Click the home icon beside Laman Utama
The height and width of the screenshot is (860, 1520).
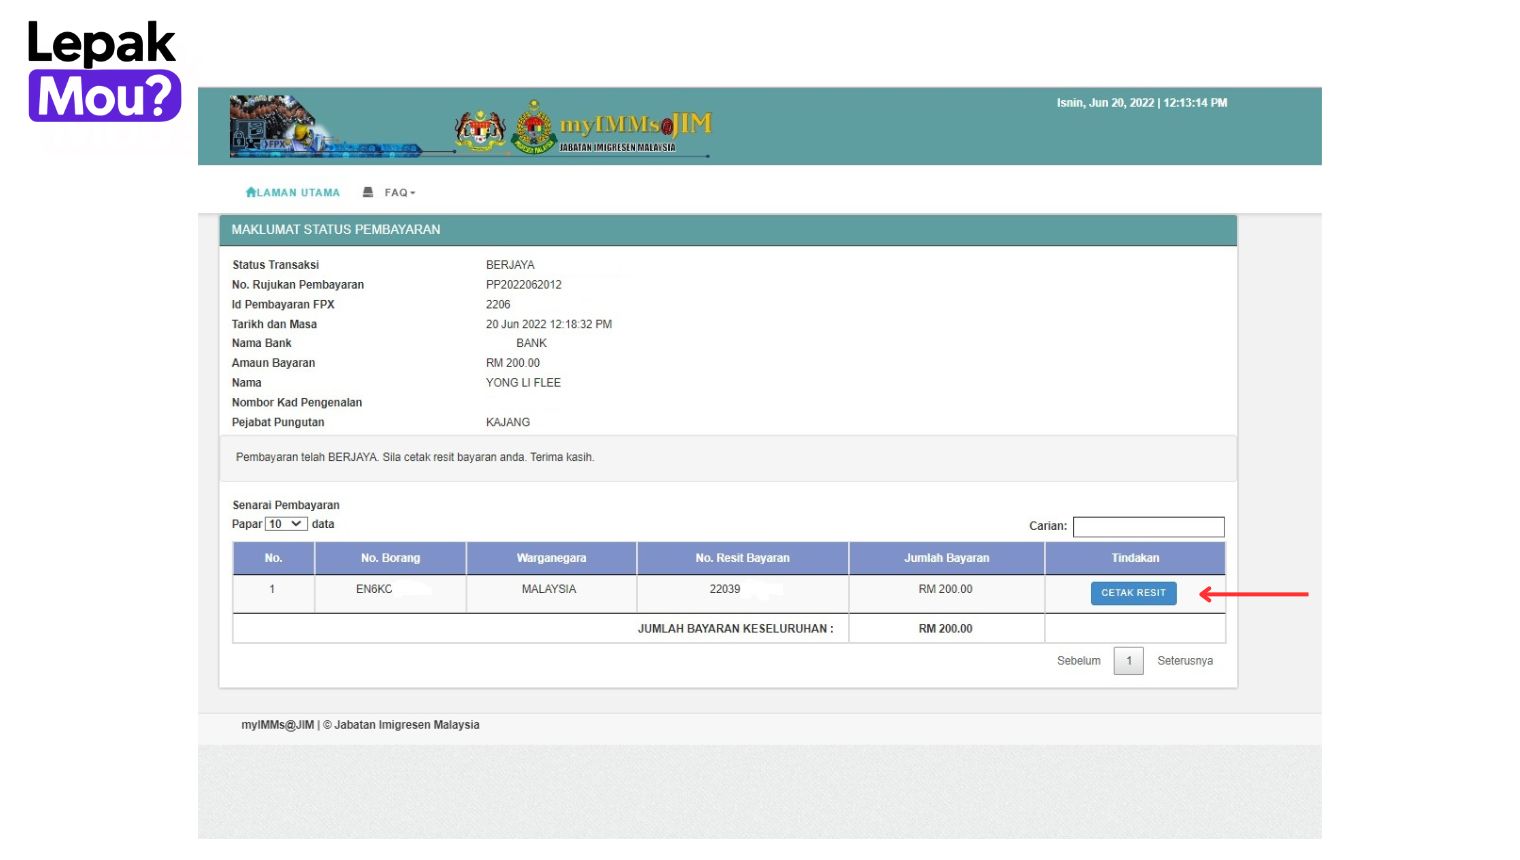(251, 191)
